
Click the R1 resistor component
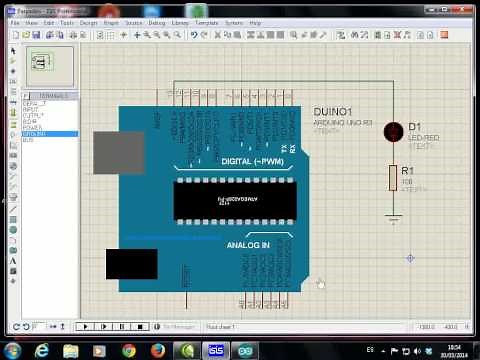tap(393, 178)
